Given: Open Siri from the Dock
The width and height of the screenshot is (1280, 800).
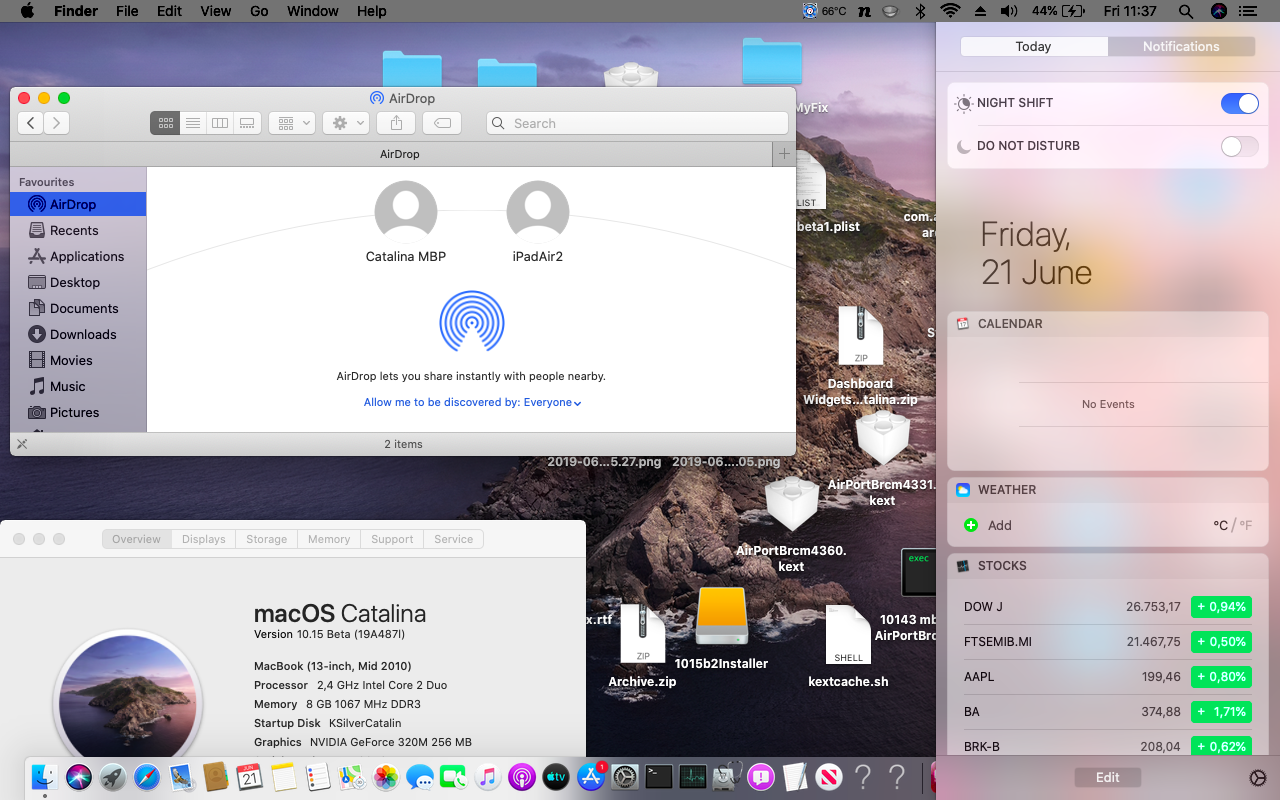Looking at the screenshot, I should 79,777.
